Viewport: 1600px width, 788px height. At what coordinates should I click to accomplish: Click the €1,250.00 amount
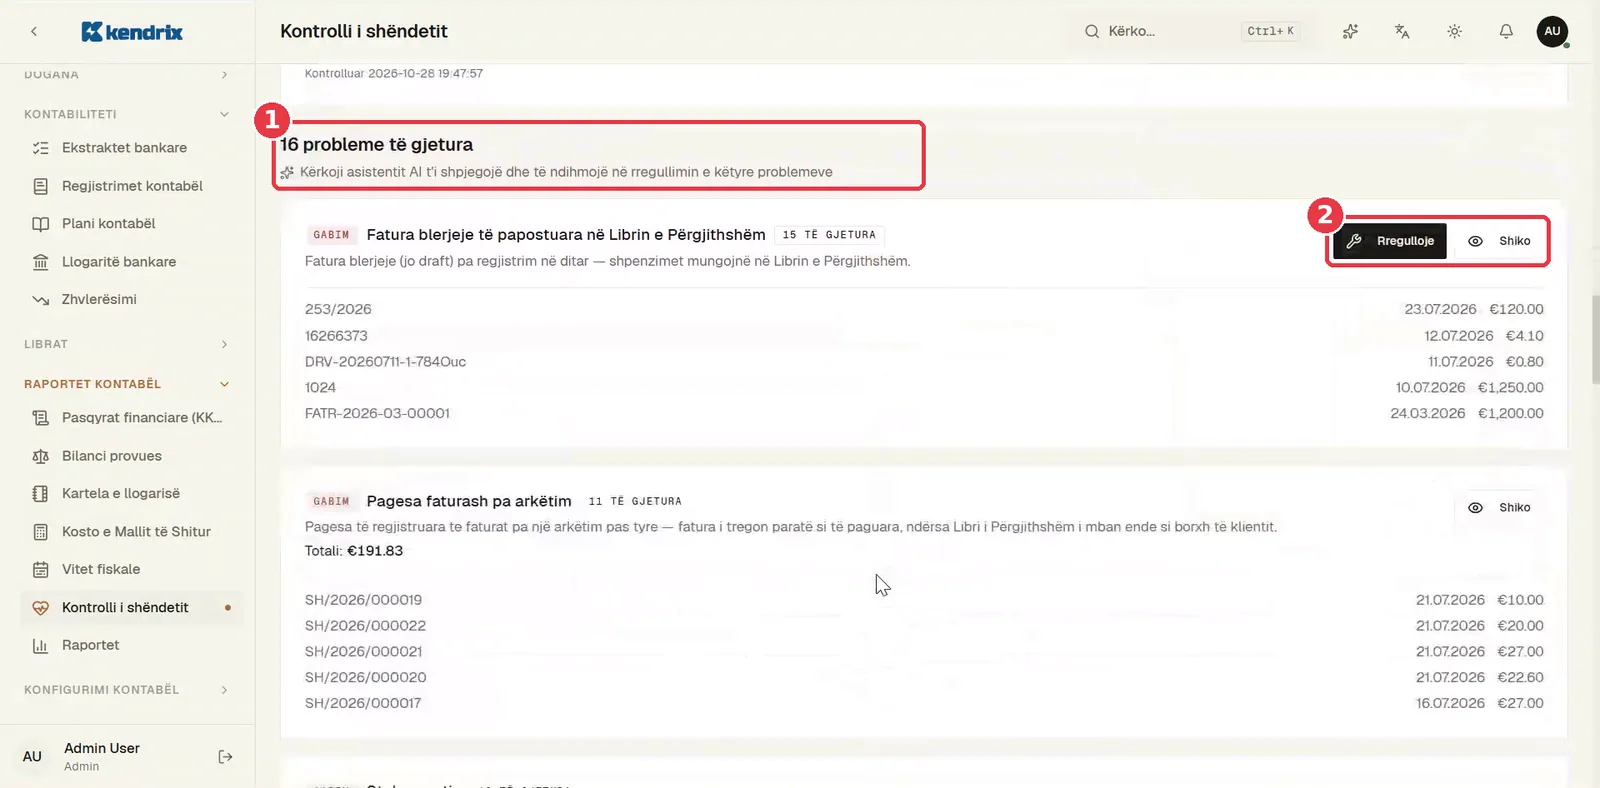[1511, 388]
